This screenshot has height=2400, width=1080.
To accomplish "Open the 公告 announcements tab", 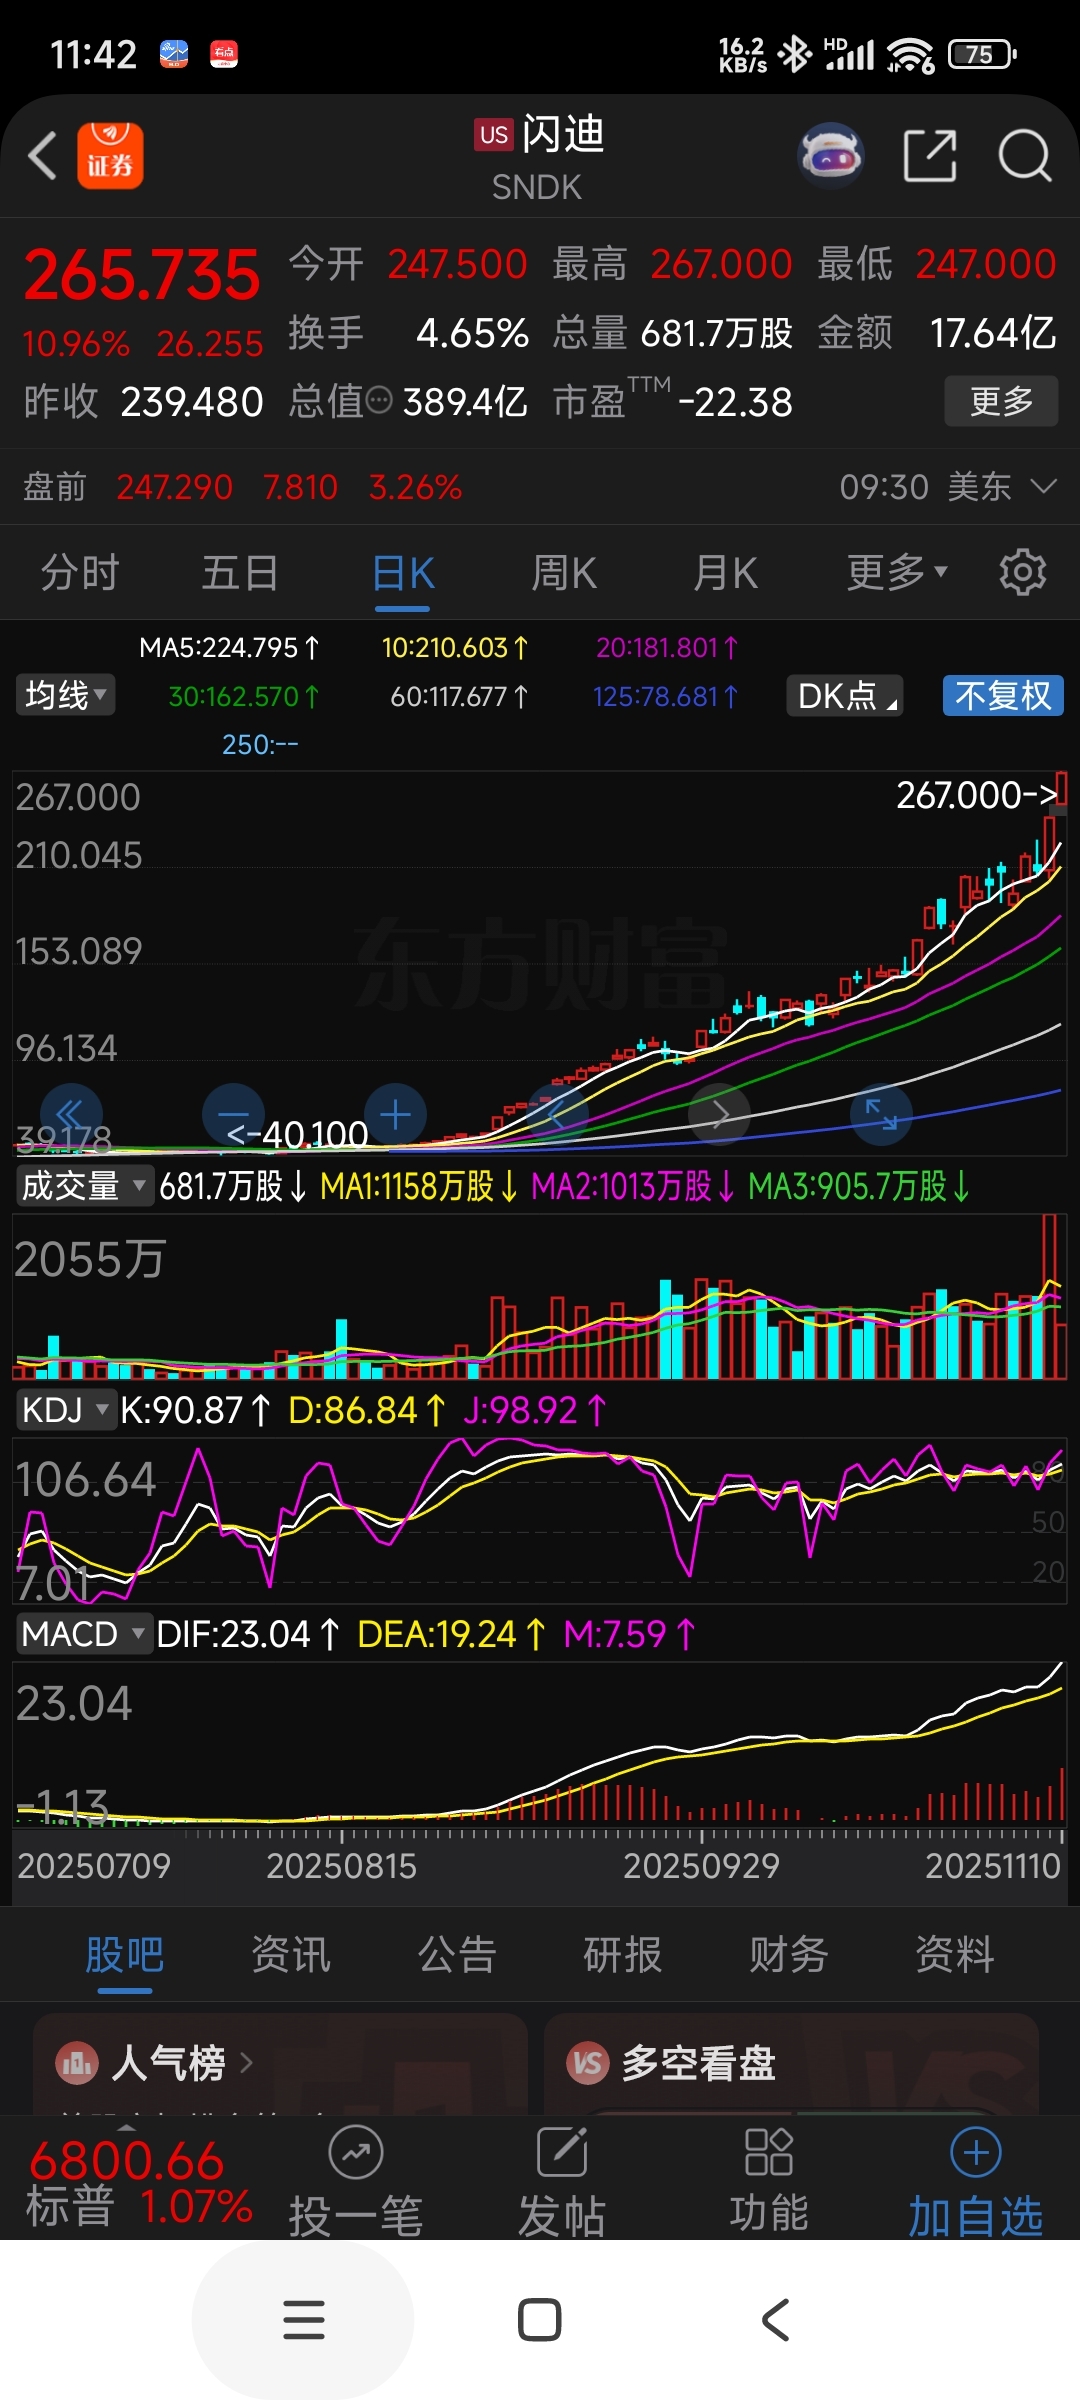I will 456,1954.
